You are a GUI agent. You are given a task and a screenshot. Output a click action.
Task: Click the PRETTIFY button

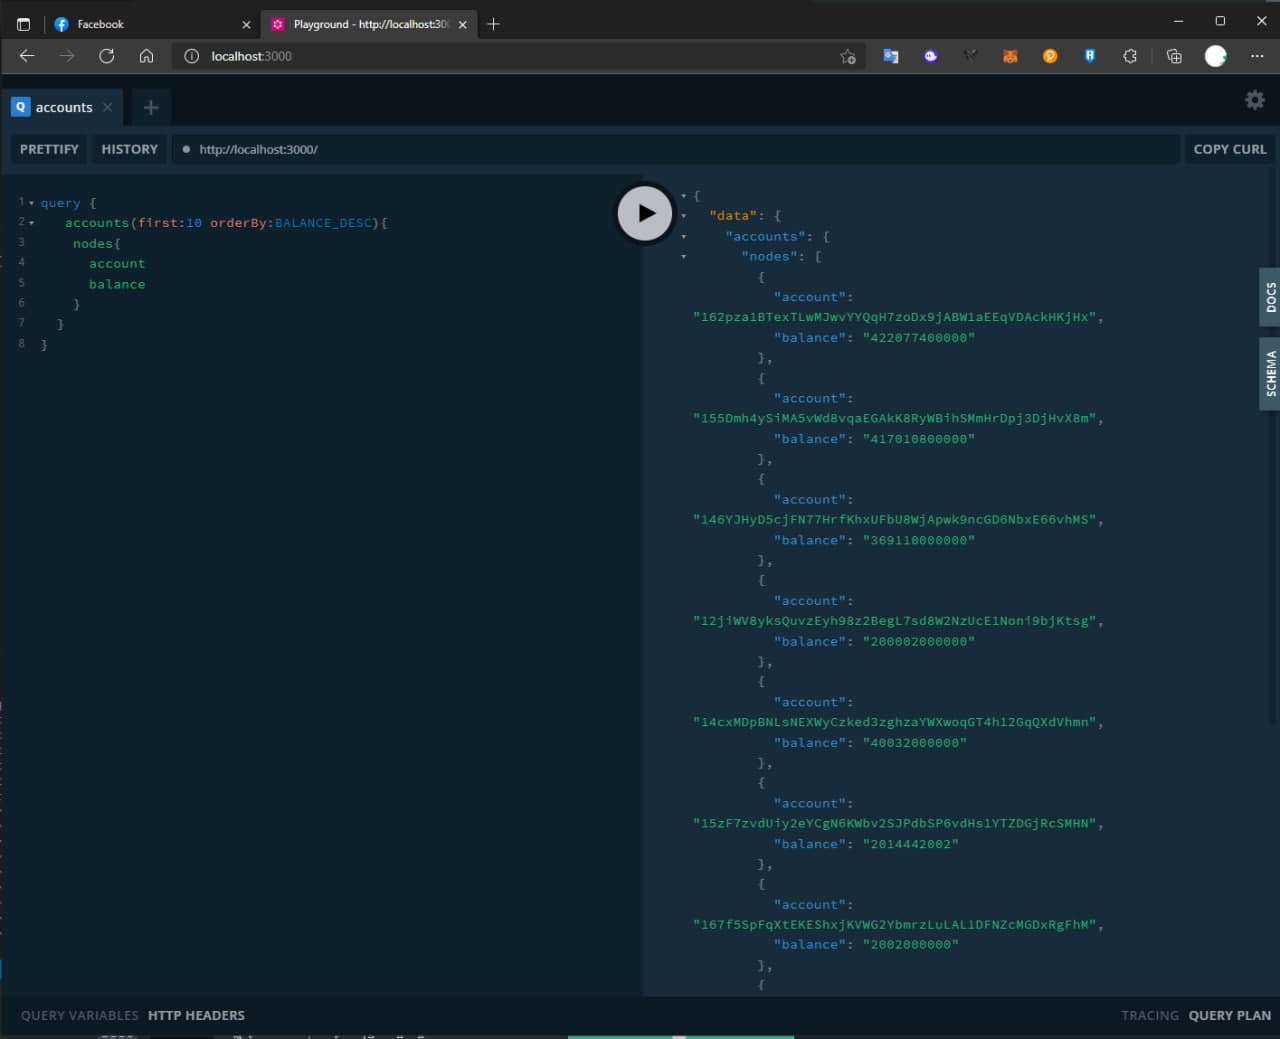click(48, 148)
